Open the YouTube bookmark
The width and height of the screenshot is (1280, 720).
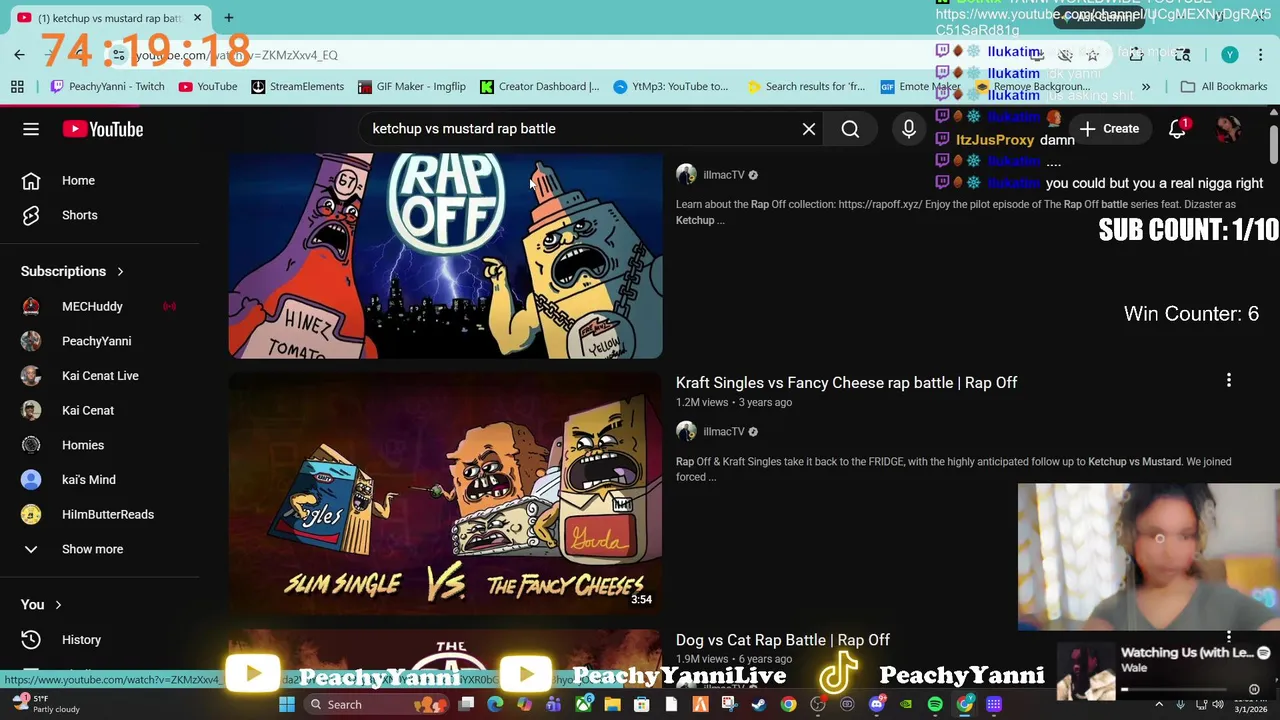208,87
